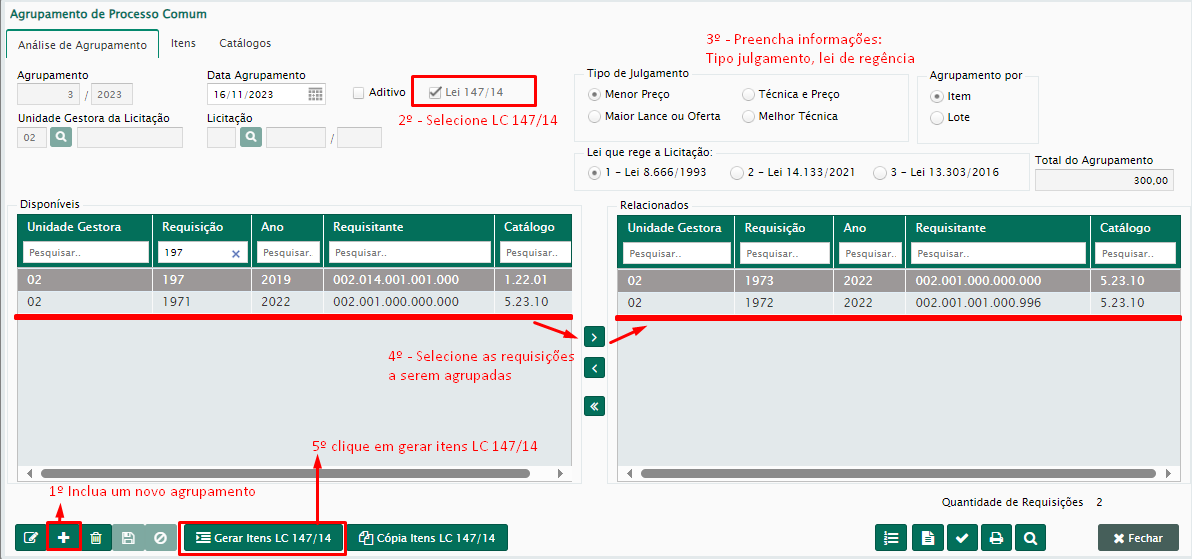1192x559 pixels.
Task: Open the calendar picker for Data Agrupamento
Action: pos(315,94)
